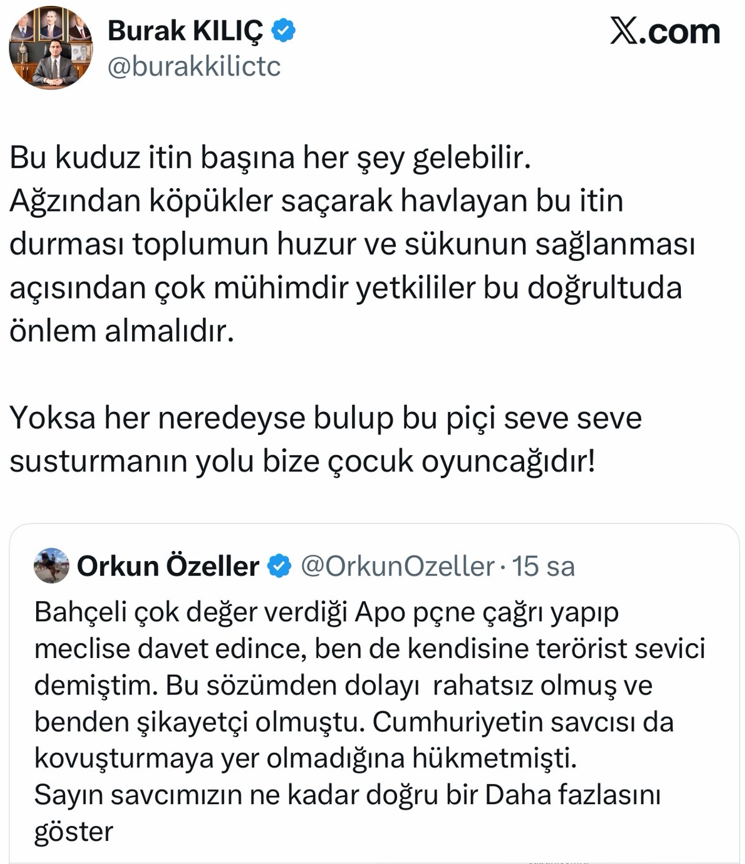745x864 pixels.
Task: Click the Orkun Özeller name
Action: [167, 567]
